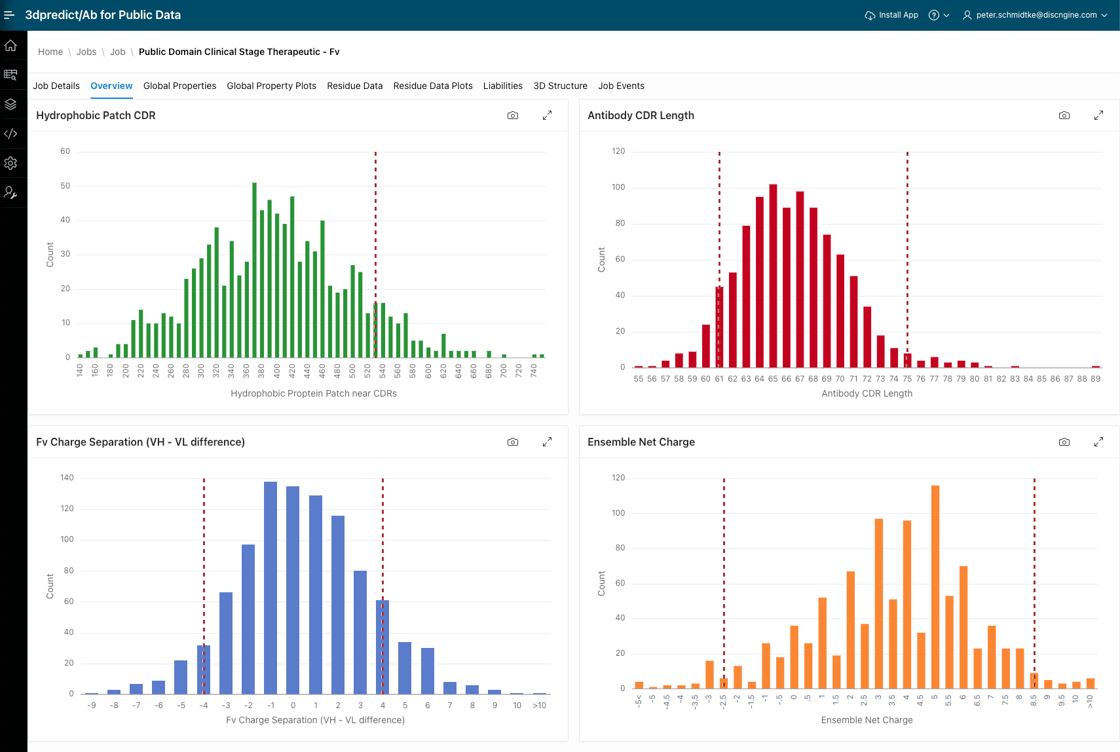Expand Antibody CDR Length chart to fullscreen
This screenshot has height=752, width=1120.
[1098, 116]
